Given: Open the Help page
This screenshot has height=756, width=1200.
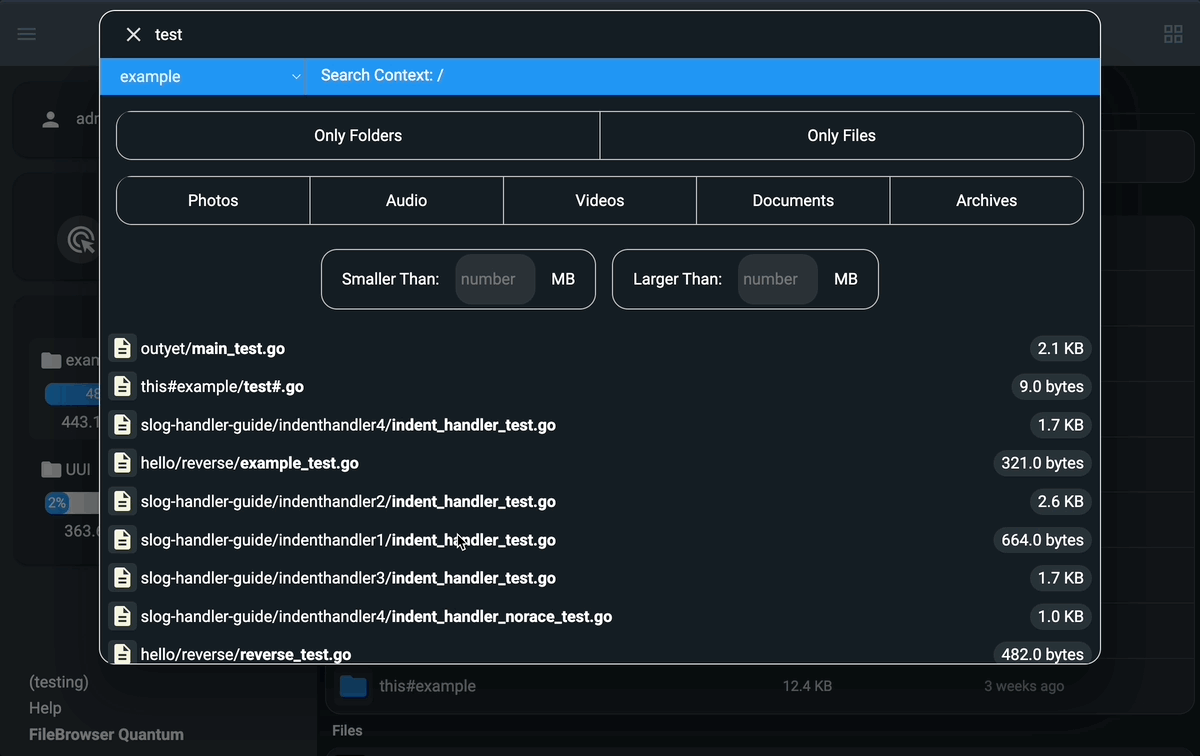Looking at the screenshot, I should (x=44, y=708).
